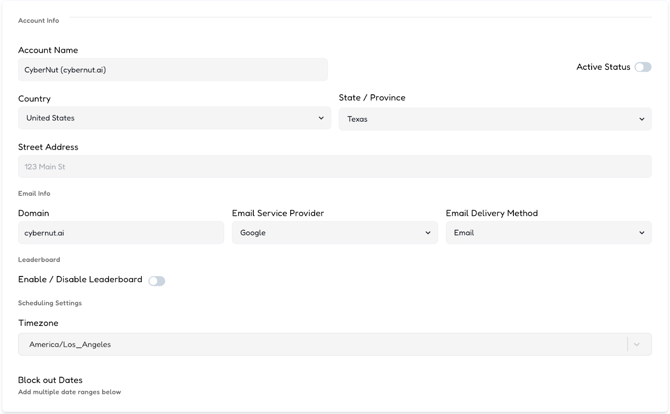Click 'Add multiple date ranges below' text
This screenshot has width=670, height=414.
pos(69,392)
